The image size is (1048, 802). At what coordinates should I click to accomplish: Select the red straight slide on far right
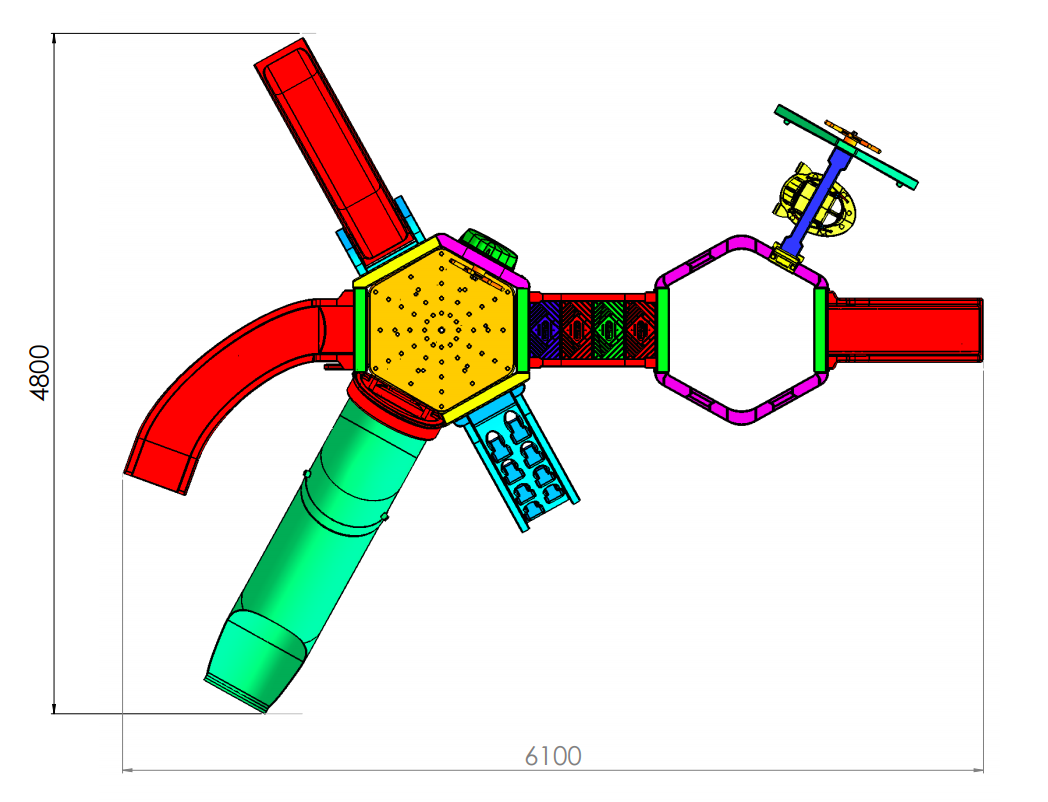905,328
